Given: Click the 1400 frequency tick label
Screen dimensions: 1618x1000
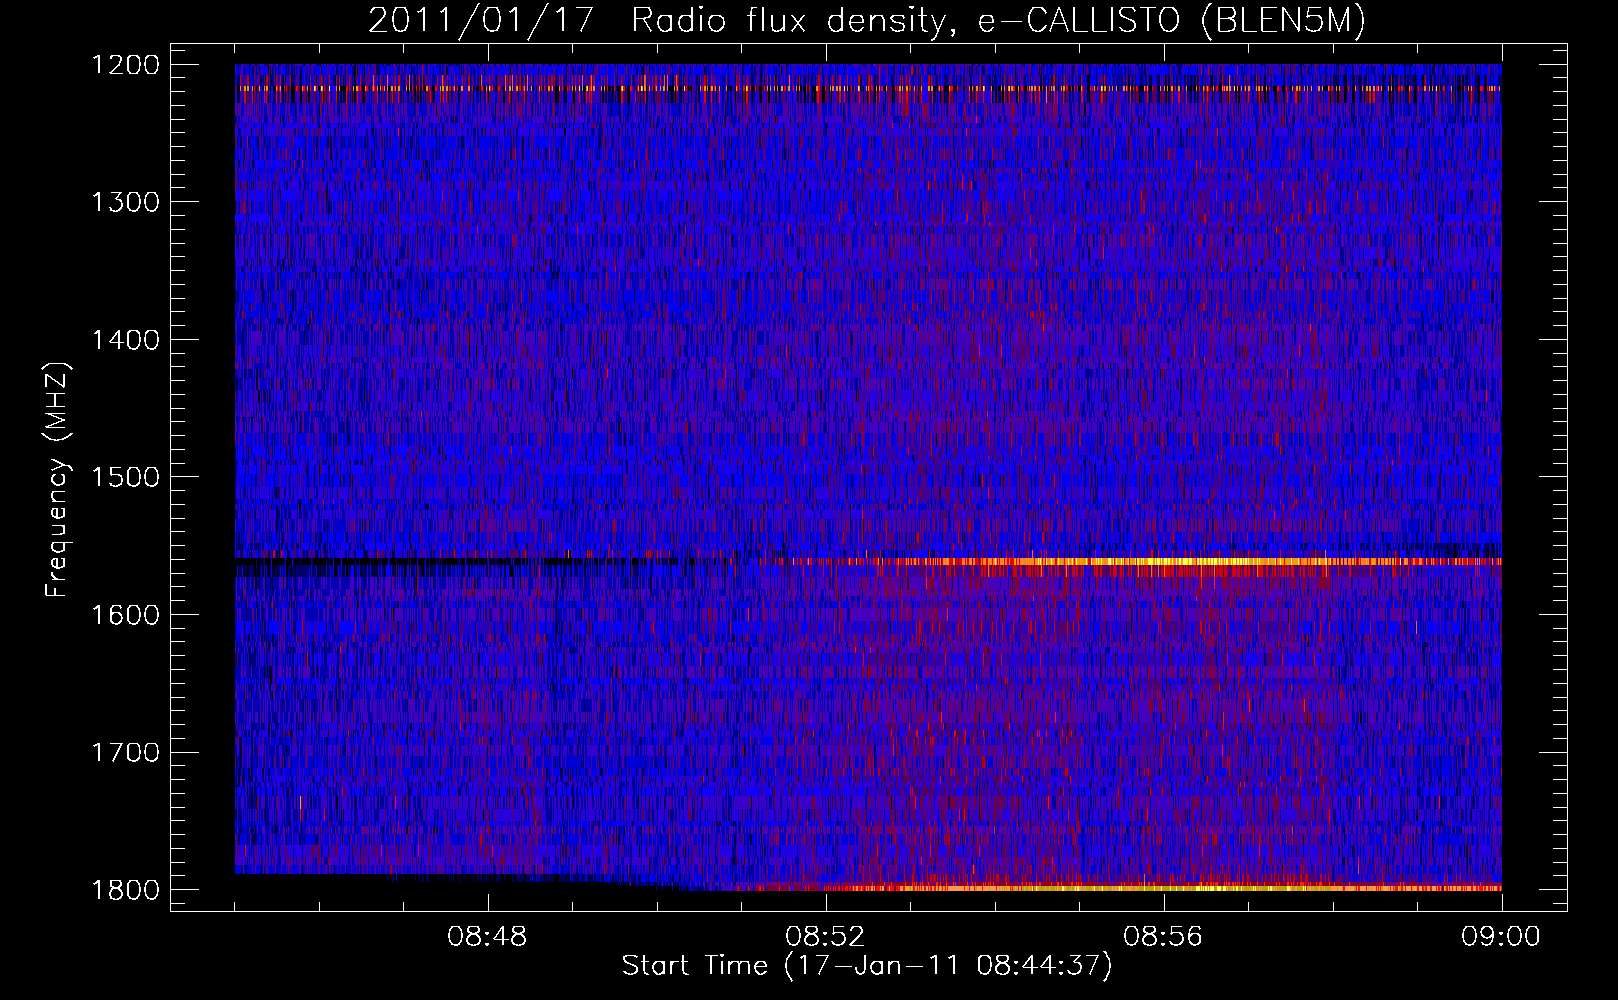Looking at the screenshot, I should tap(125, 340).
